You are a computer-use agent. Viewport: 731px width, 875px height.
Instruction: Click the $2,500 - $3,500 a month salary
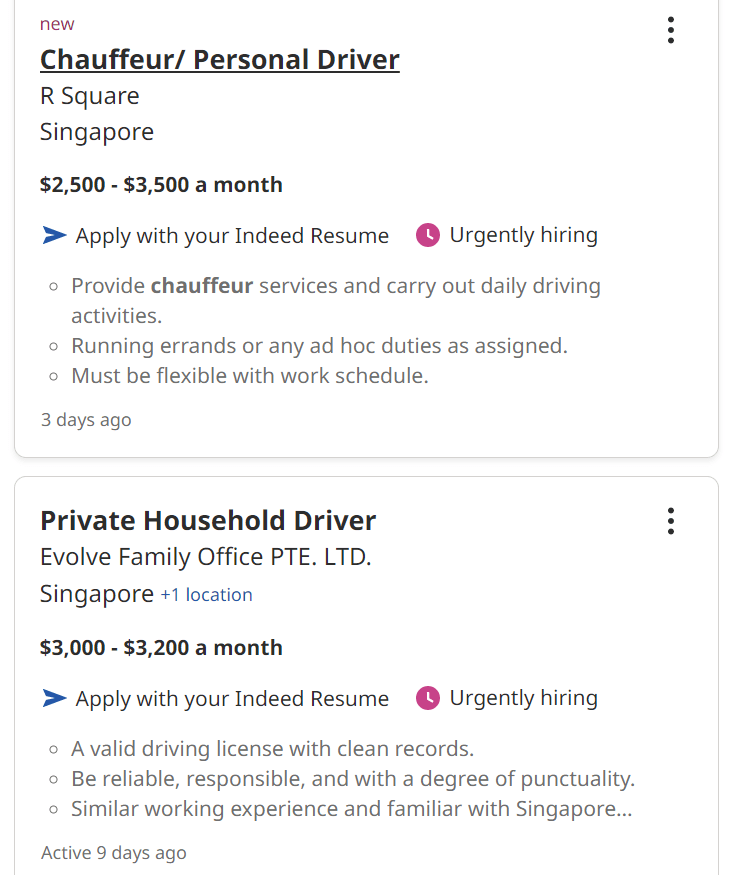161,185
